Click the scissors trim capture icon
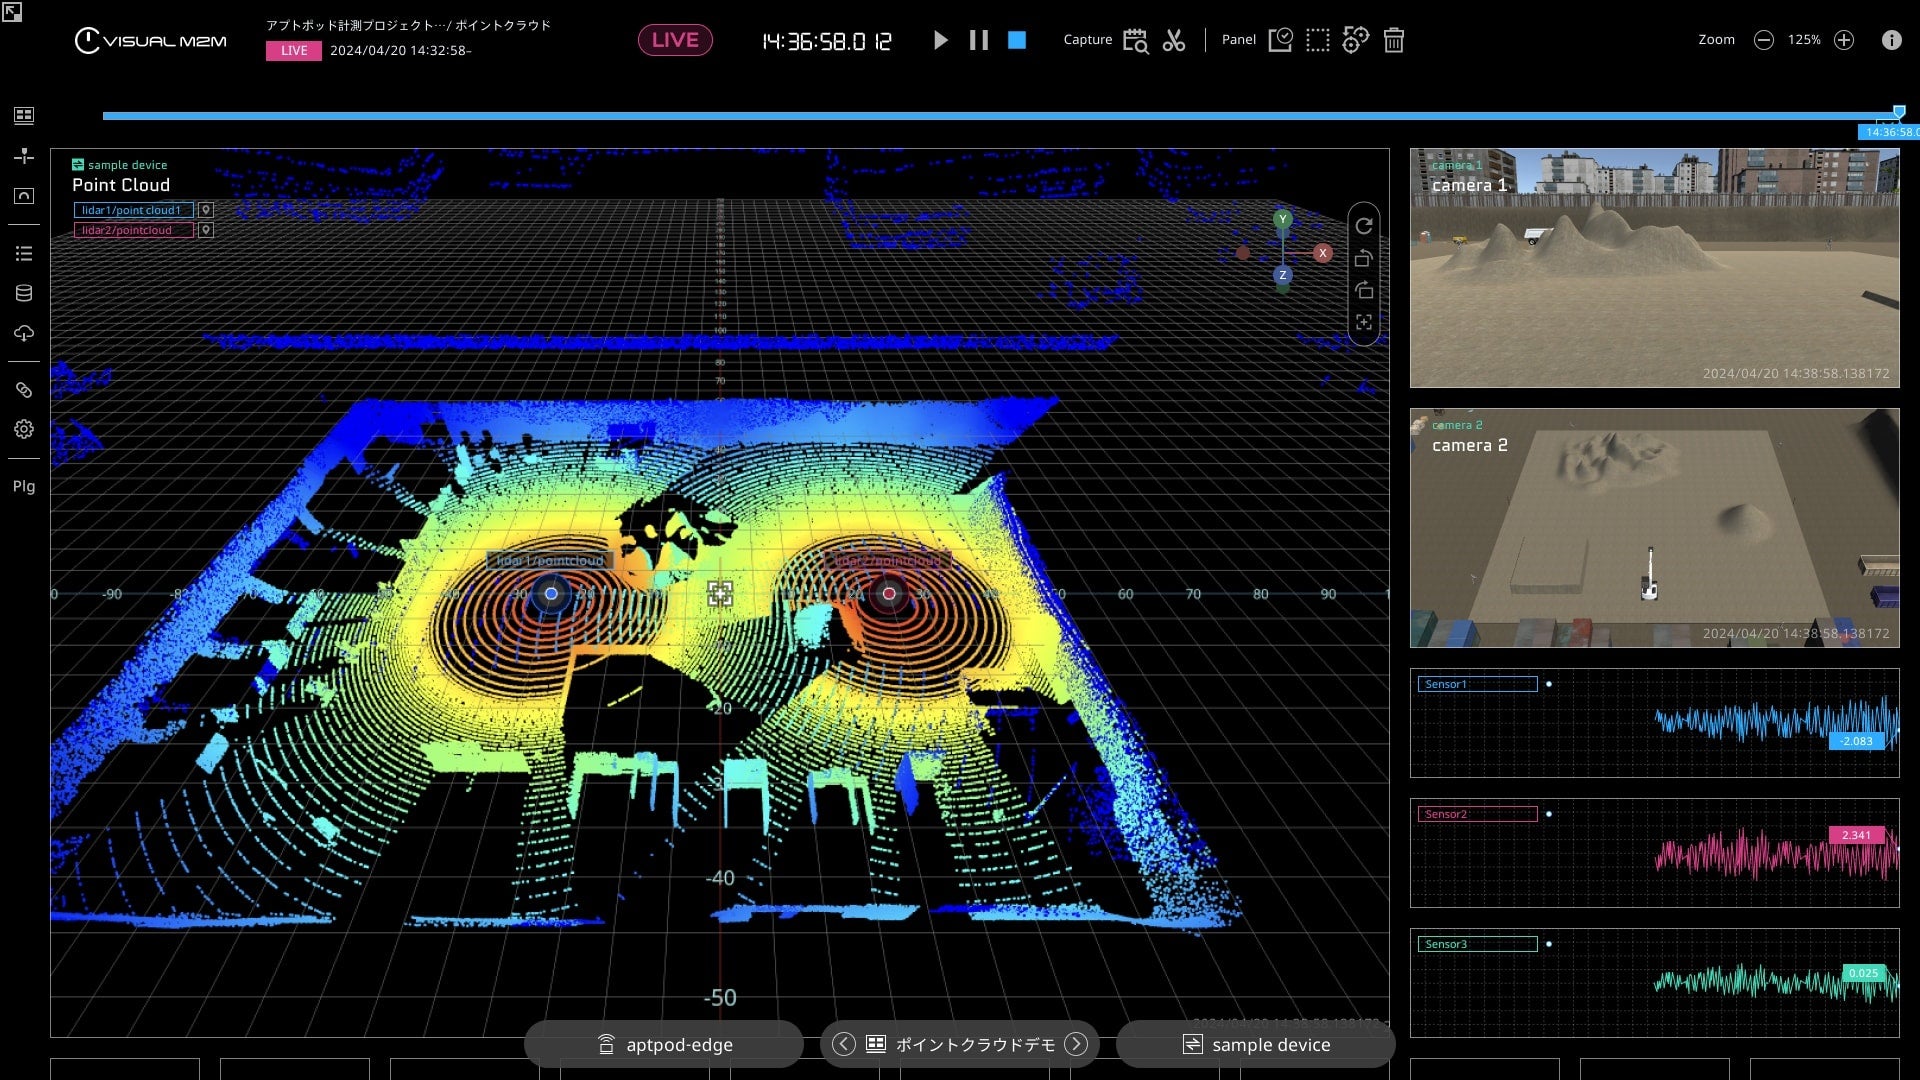The image size is (1920, 1080). tap(1174, 40)
